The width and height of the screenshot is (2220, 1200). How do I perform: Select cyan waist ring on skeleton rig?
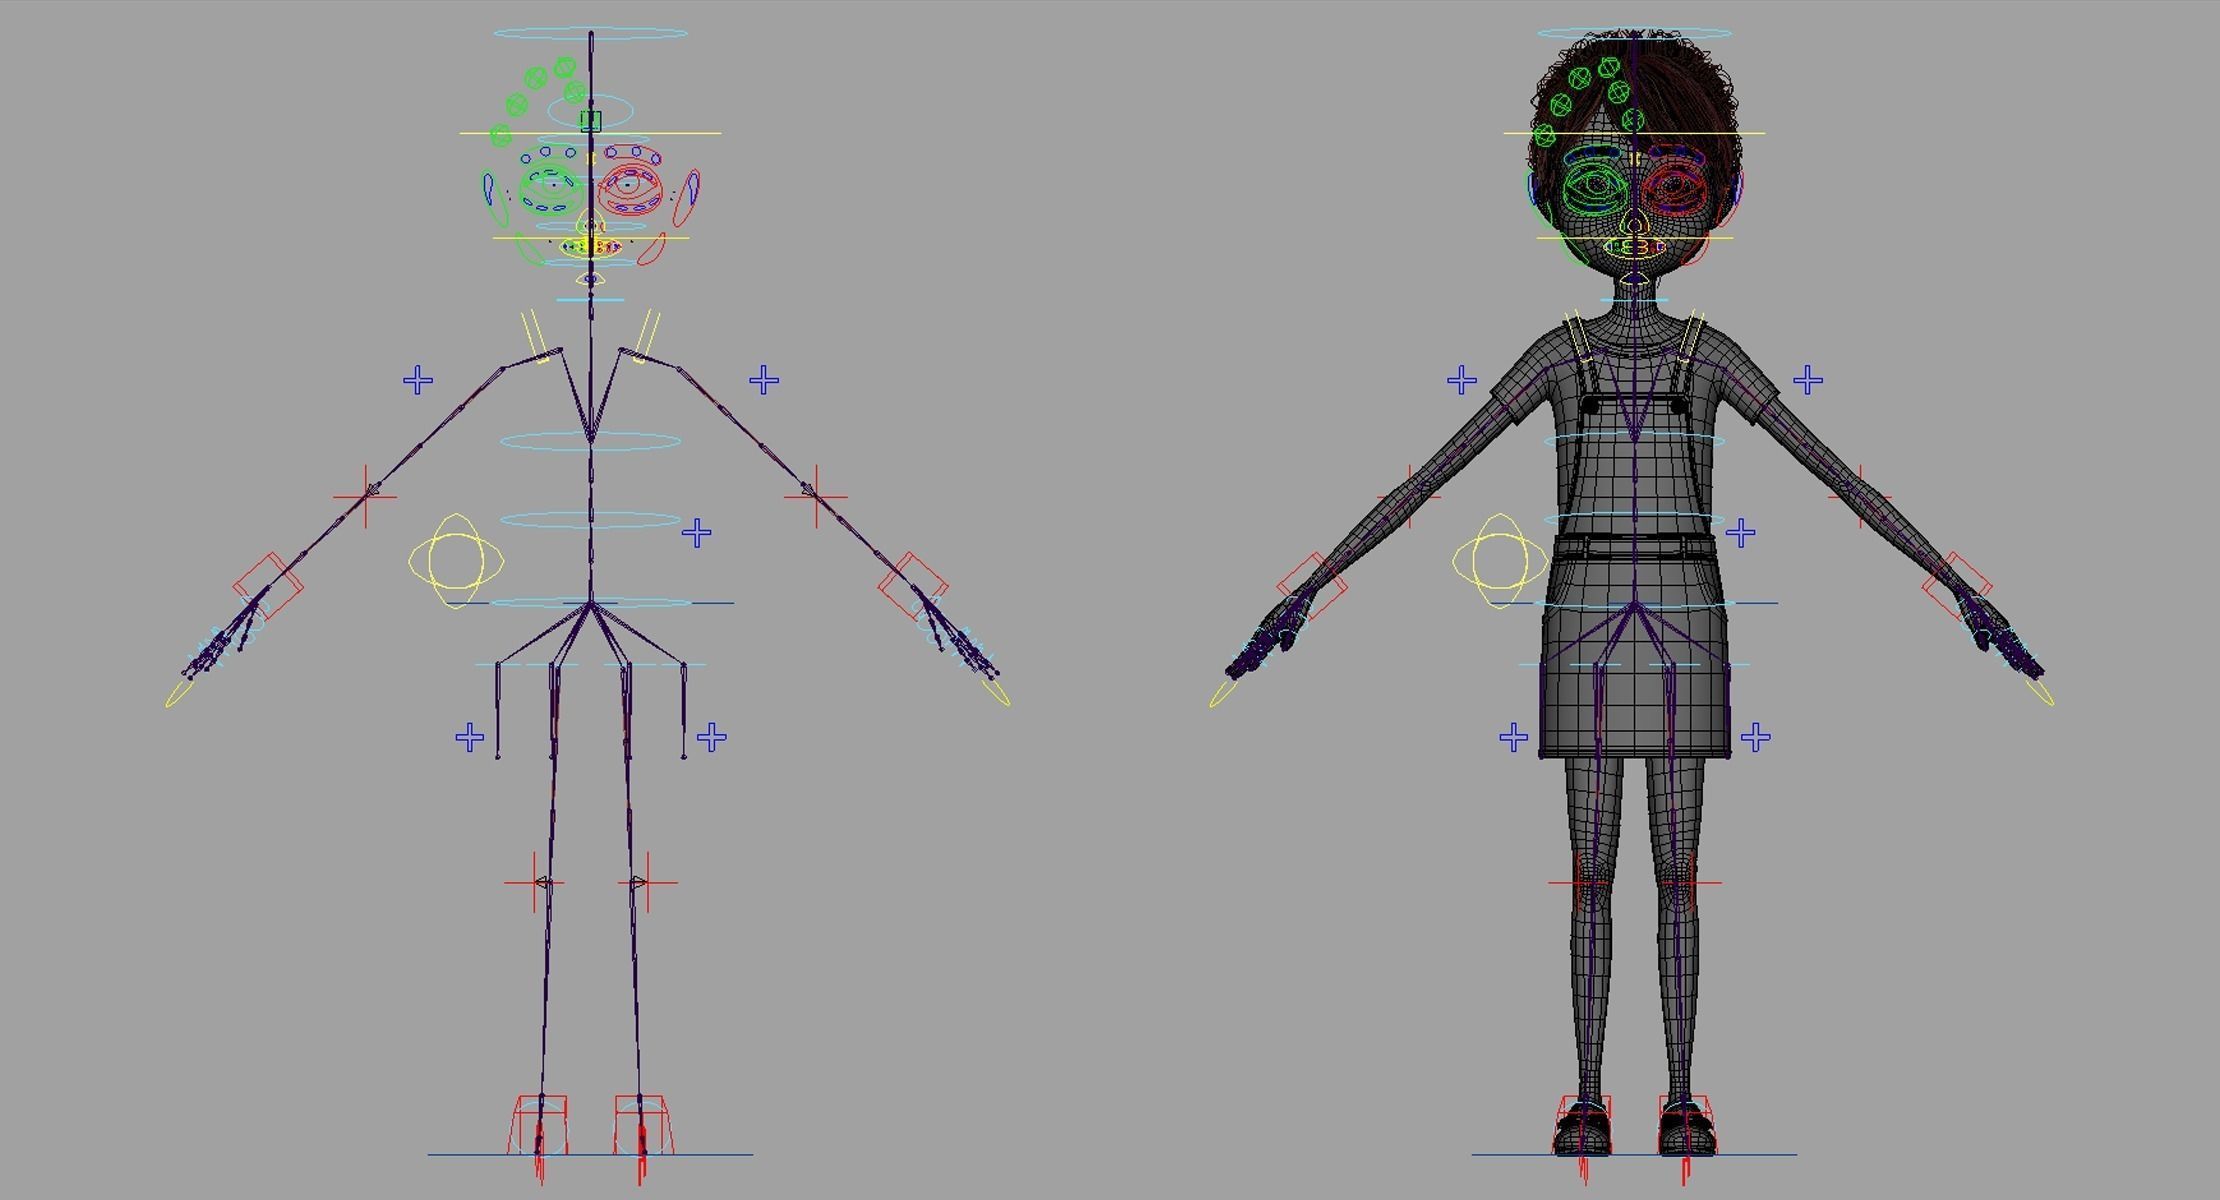[591, 520]
